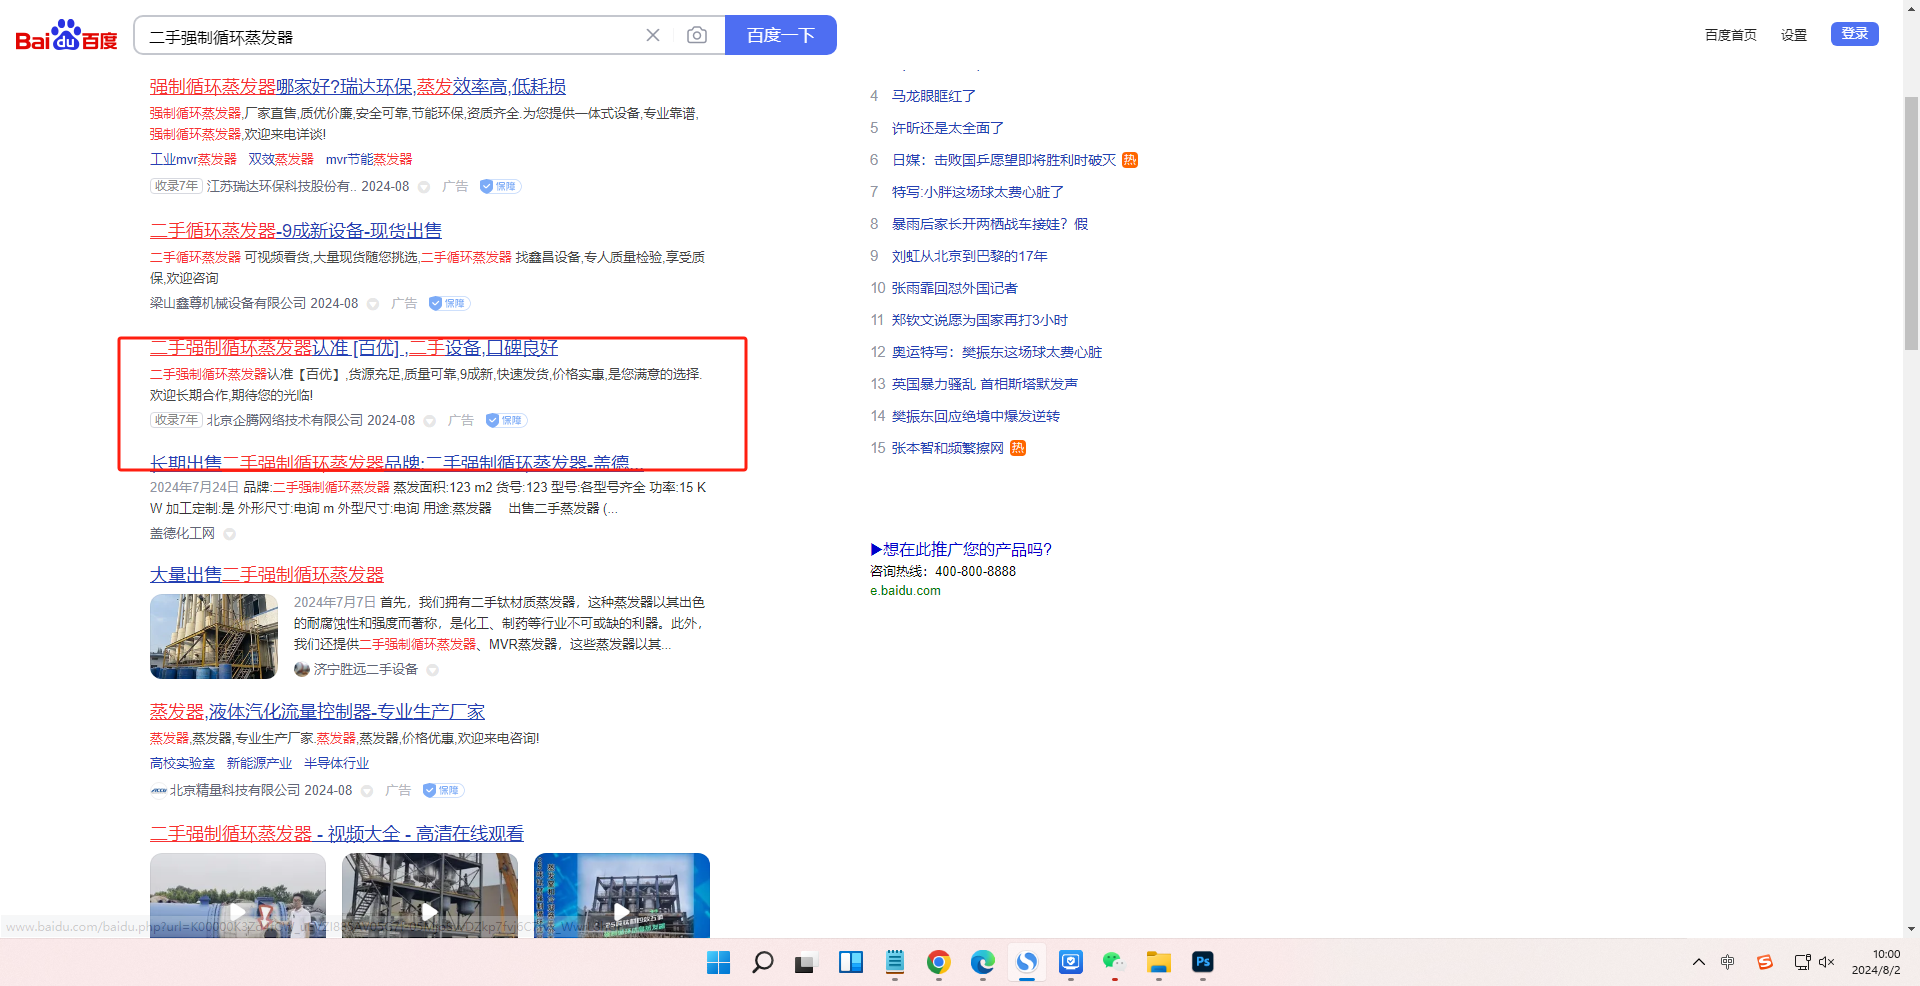Go to 百度首页 in the top bar
1920x986 pixels.
tap(1730, 35)
